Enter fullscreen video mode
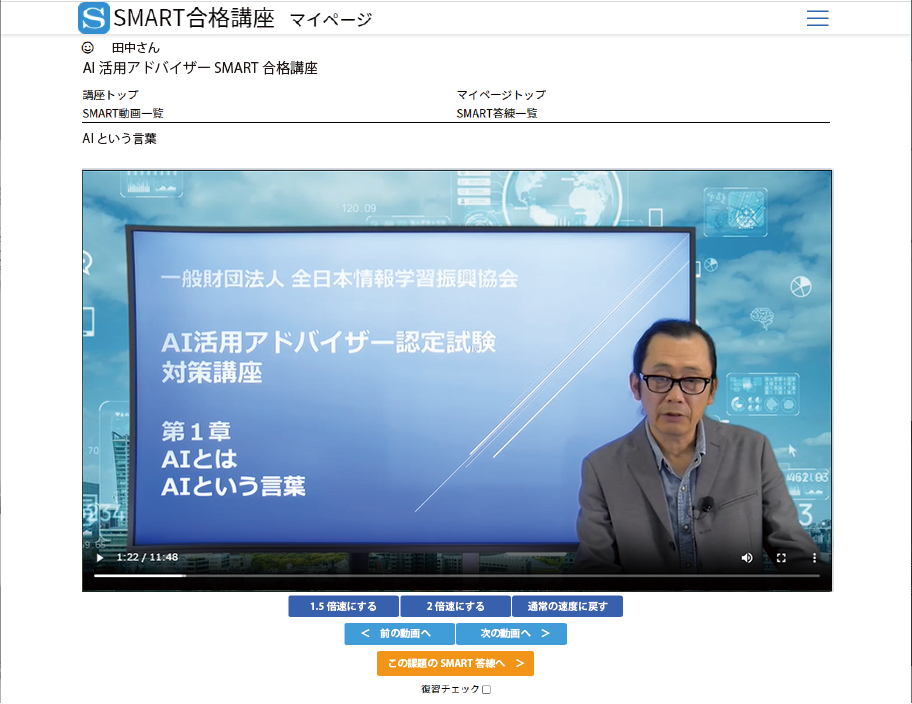The height and width of the screenshot is (704, 912). click(x=781, y=558)
